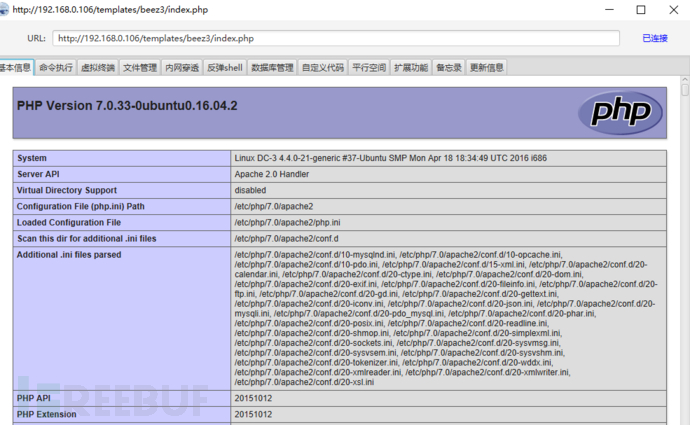This screenshot has height=425, width=690.
Task: Click the /etc/php/7.0/apache2 path value
Action: click(x=274, y=206)
